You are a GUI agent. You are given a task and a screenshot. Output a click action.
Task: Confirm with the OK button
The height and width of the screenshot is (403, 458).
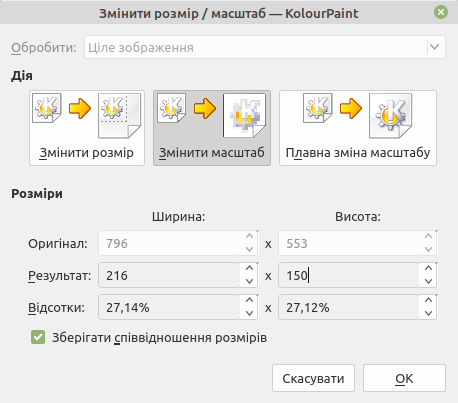pos(404,378)
